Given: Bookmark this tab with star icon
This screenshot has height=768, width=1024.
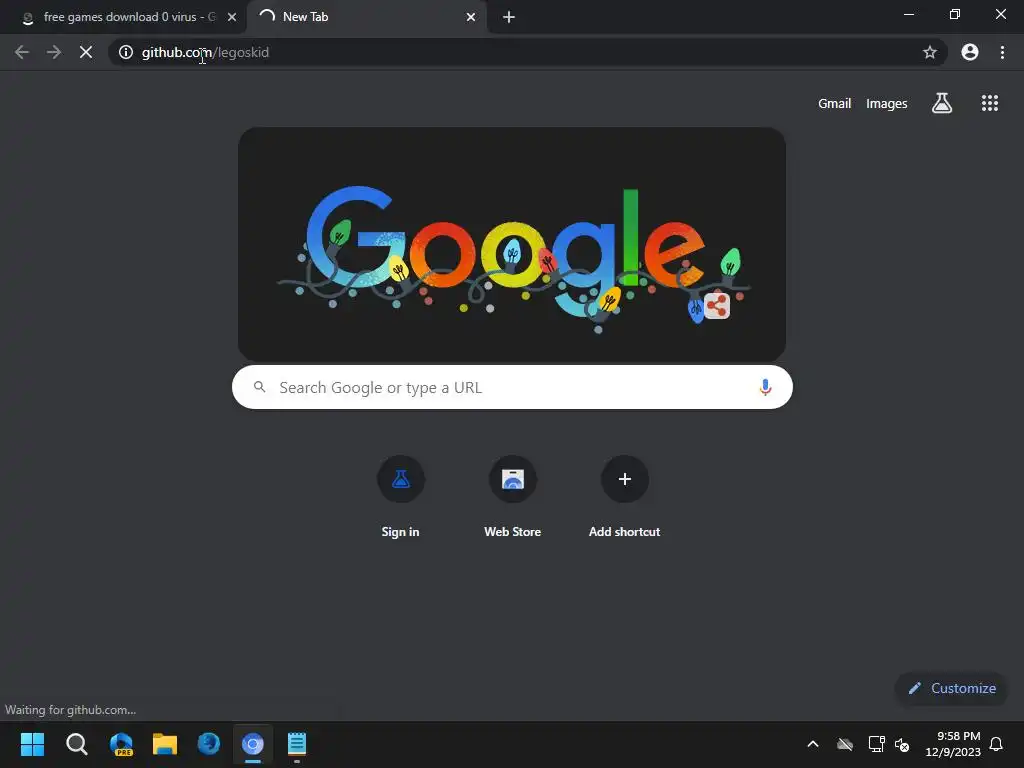Looking at the screenshot, I should click(x=929, y=52).
